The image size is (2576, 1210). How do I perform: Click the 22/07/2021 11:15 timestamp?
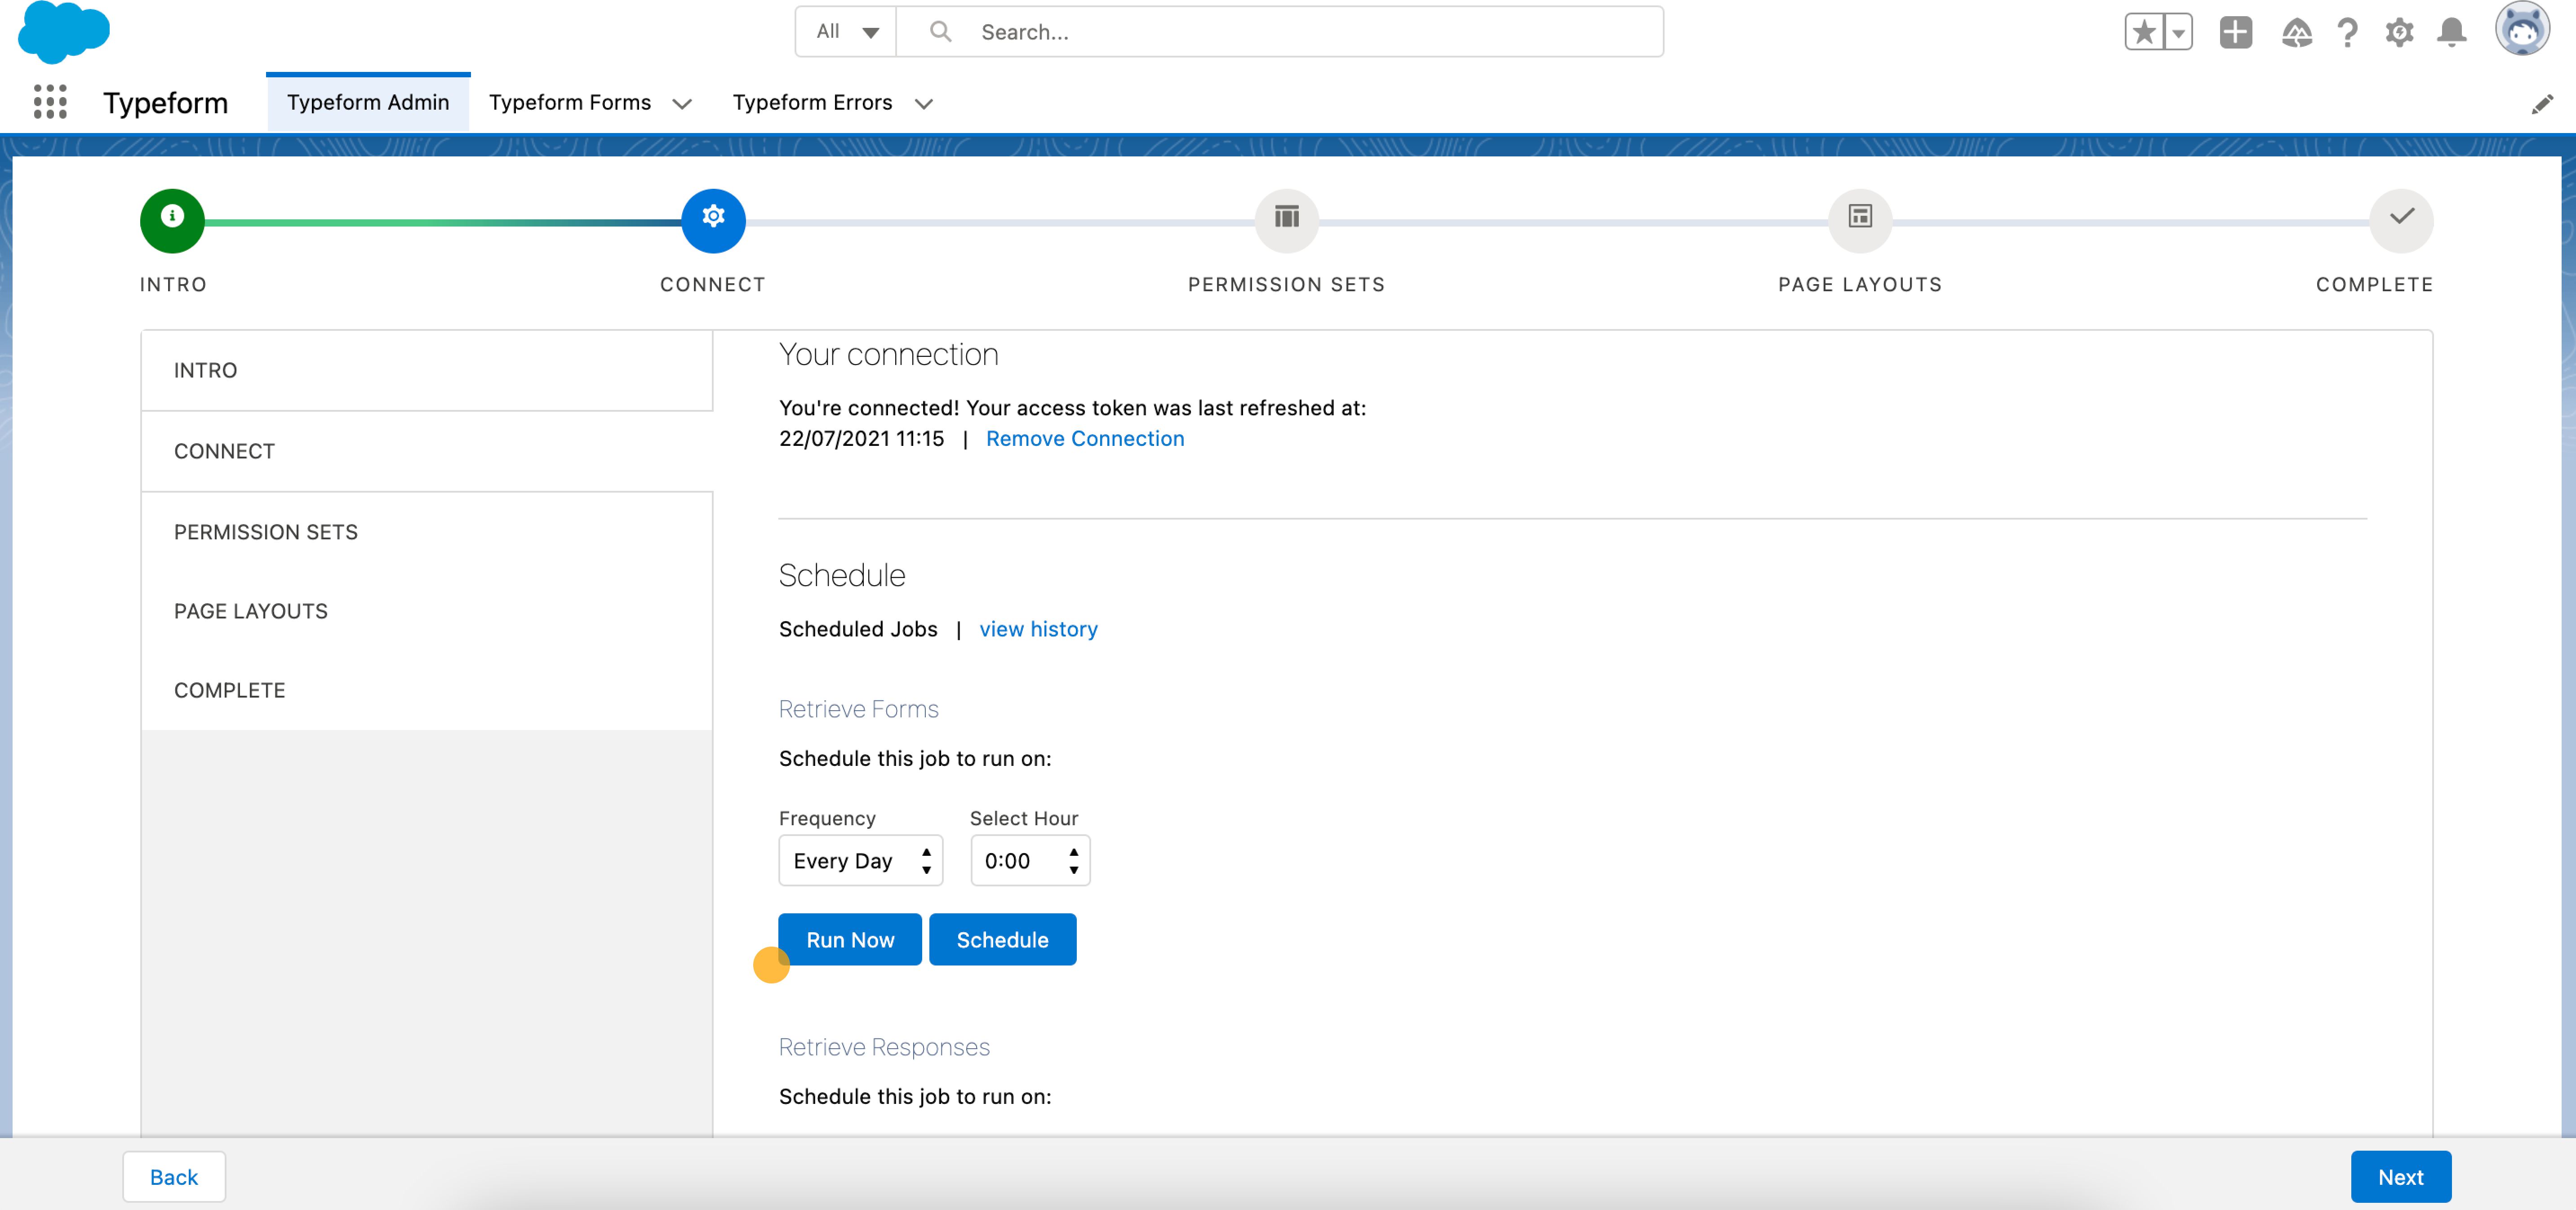tap(861, 439)
